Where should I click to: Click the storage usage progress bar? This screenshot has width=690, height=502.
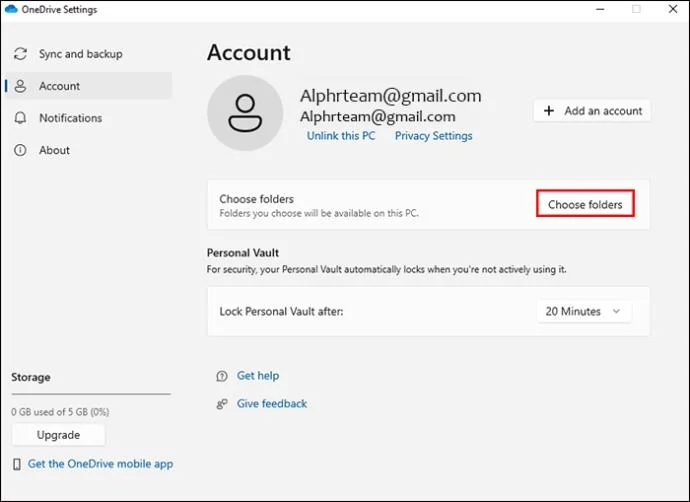point(91,394)
